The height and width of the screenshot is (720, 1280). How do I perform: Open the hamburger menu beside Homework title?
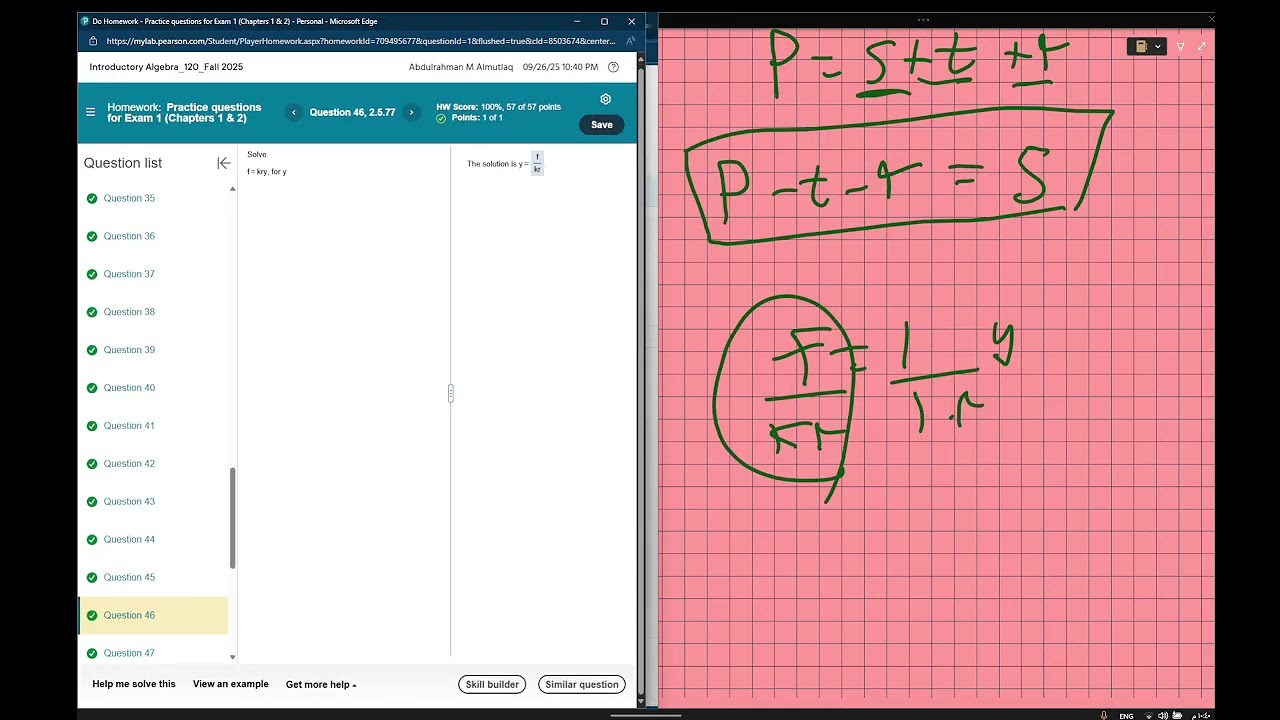click(x=90, y=112)
